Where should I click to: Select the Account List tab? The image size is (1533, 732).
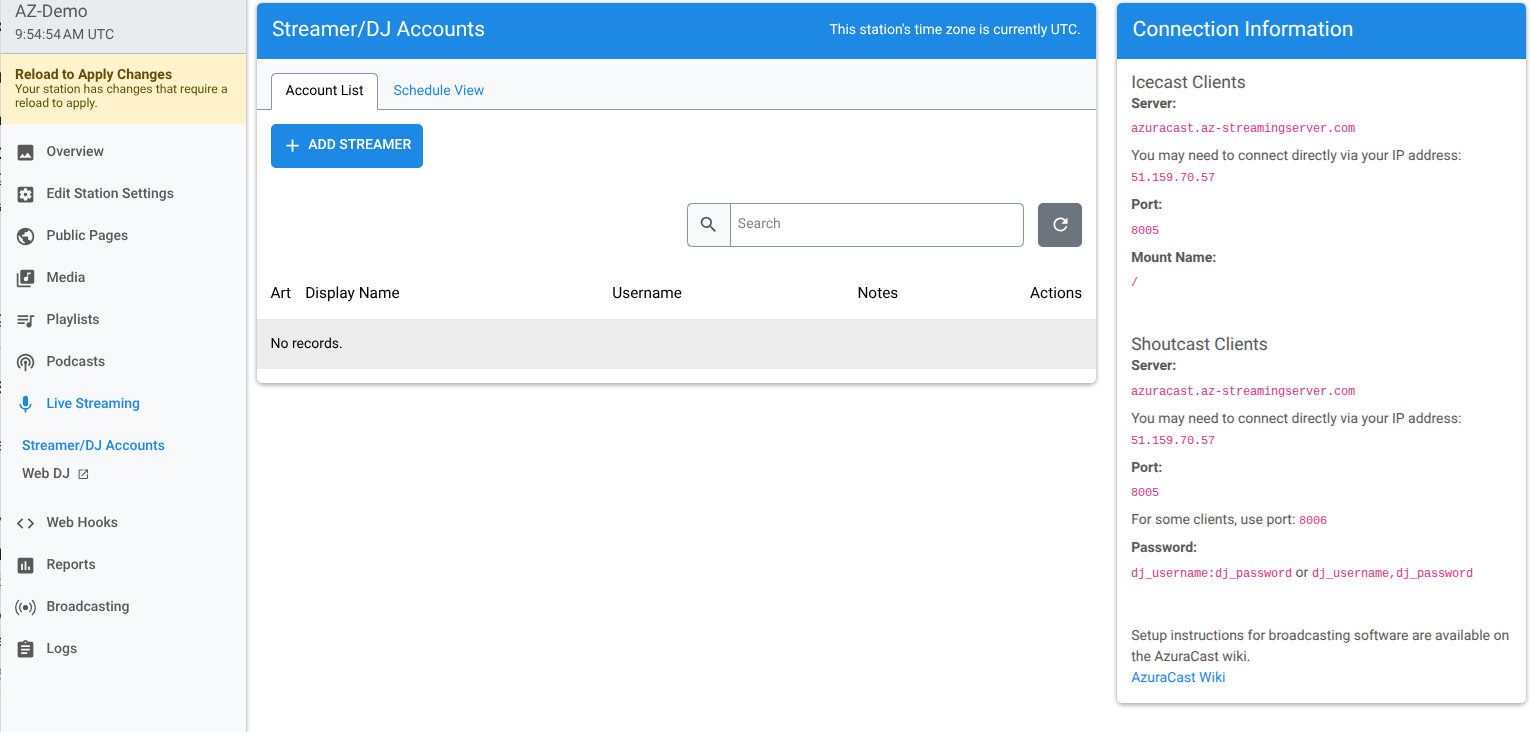[x=324, y=90]
